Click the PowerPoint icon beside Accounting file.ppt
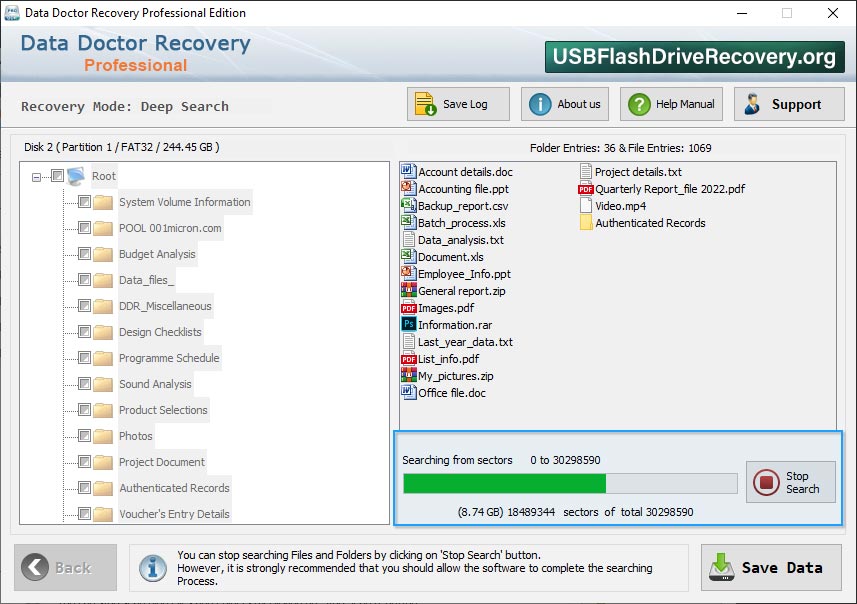 click(408, 189)
